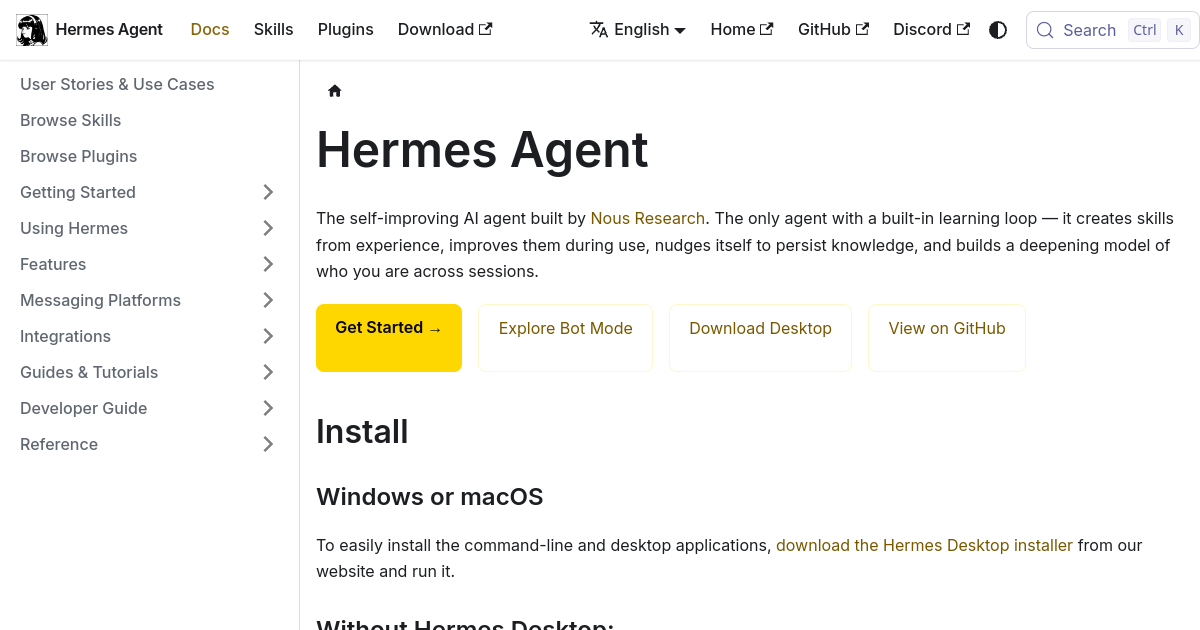The image size is (1200, 630).
Task: Click the home breadcrumb icon
Action: click(x=335, y=91)
